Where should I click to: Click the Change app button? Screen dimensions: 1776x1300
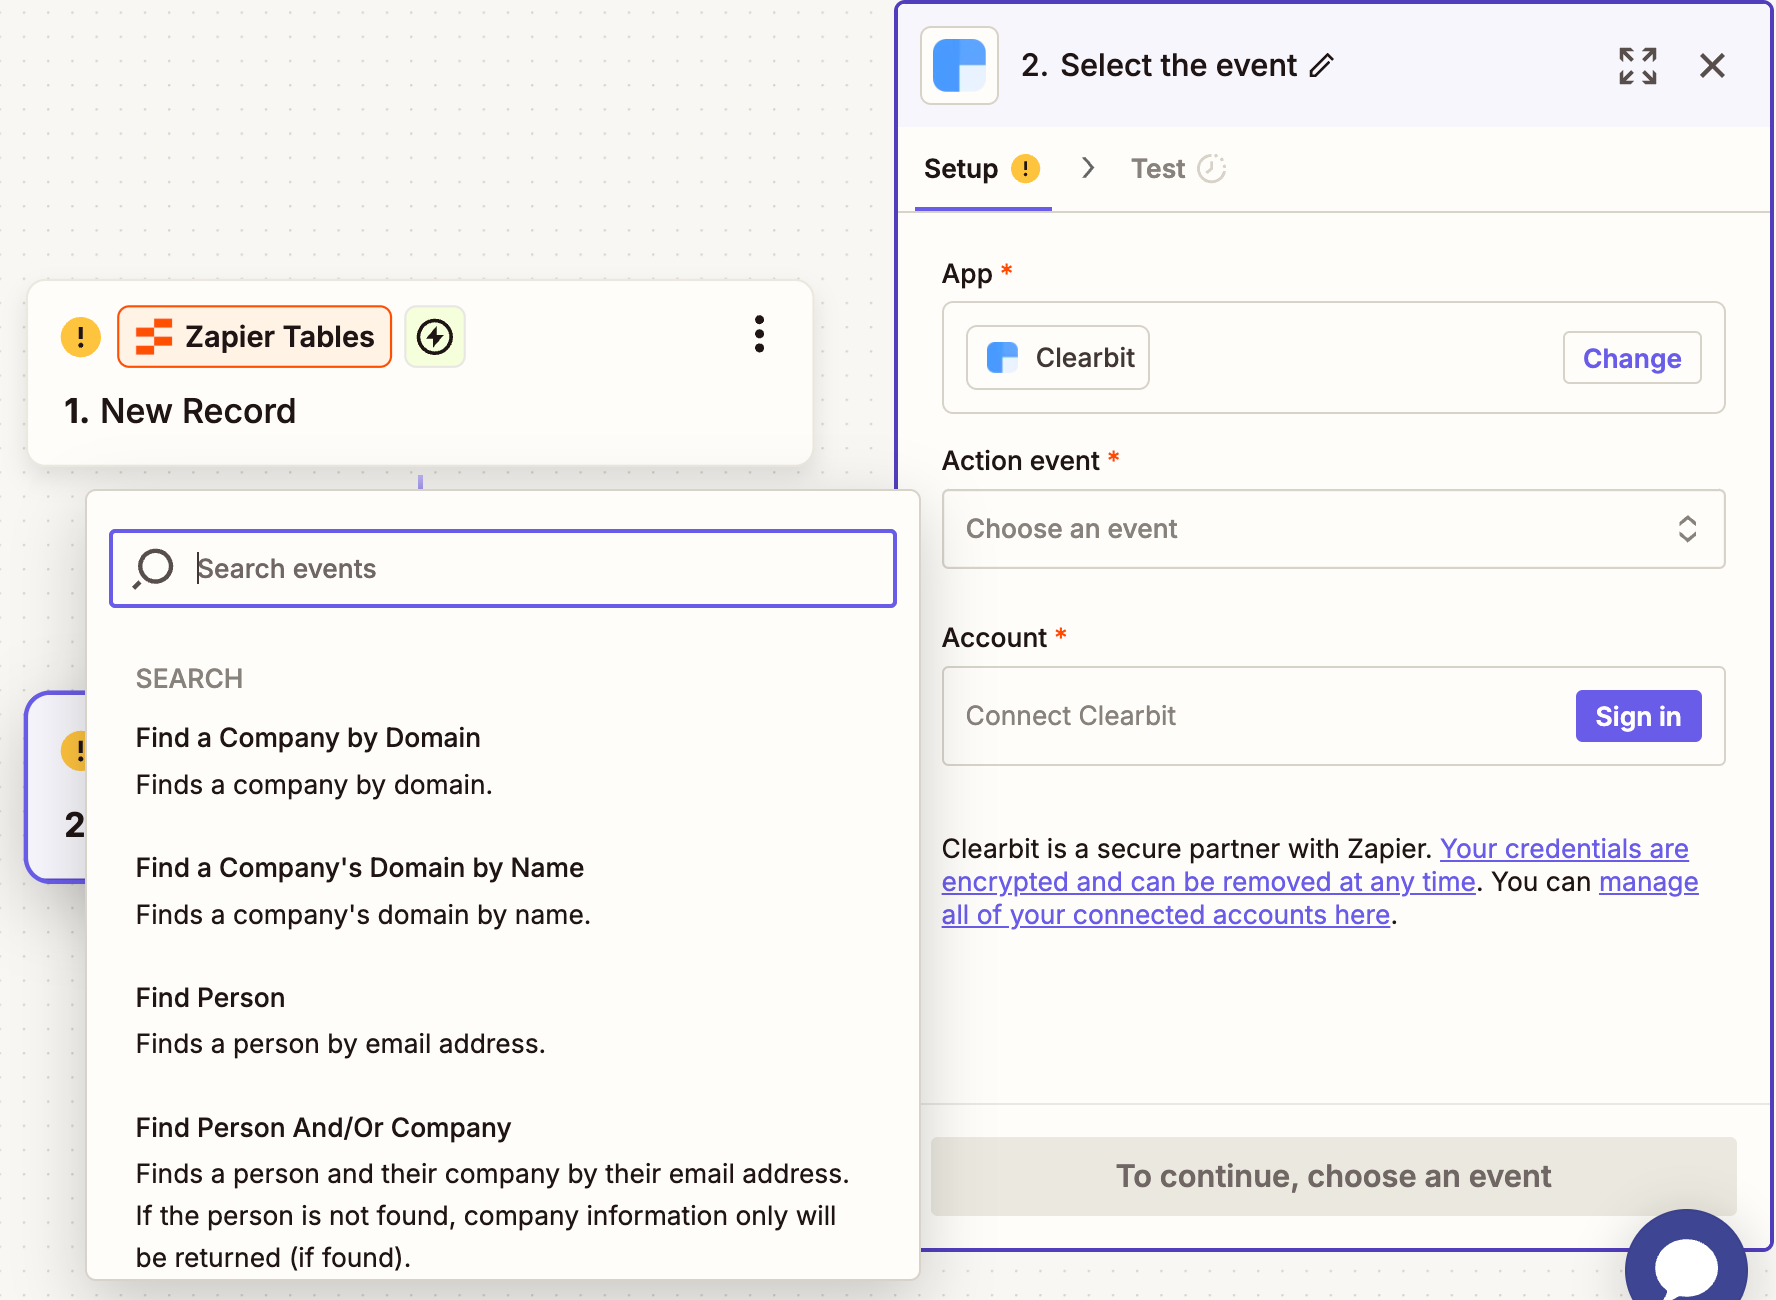click(x=1632, y=358)
